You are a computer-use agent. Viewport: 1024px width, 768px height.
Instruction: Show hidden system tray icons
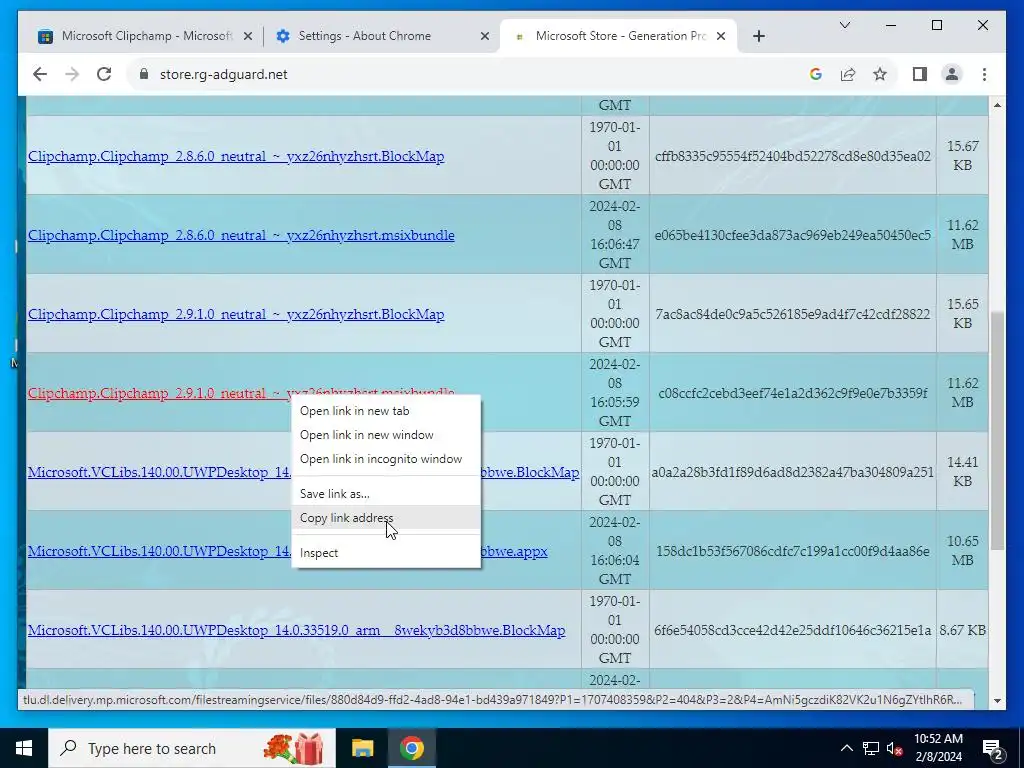pos(846,748)
